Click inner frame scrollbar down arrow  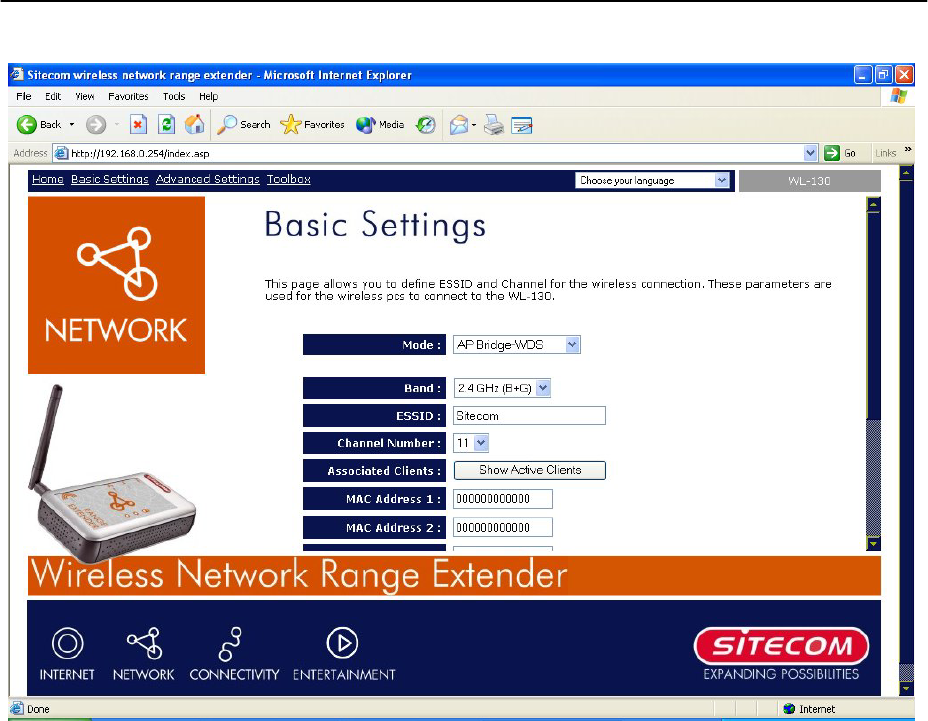click(873, 543)
